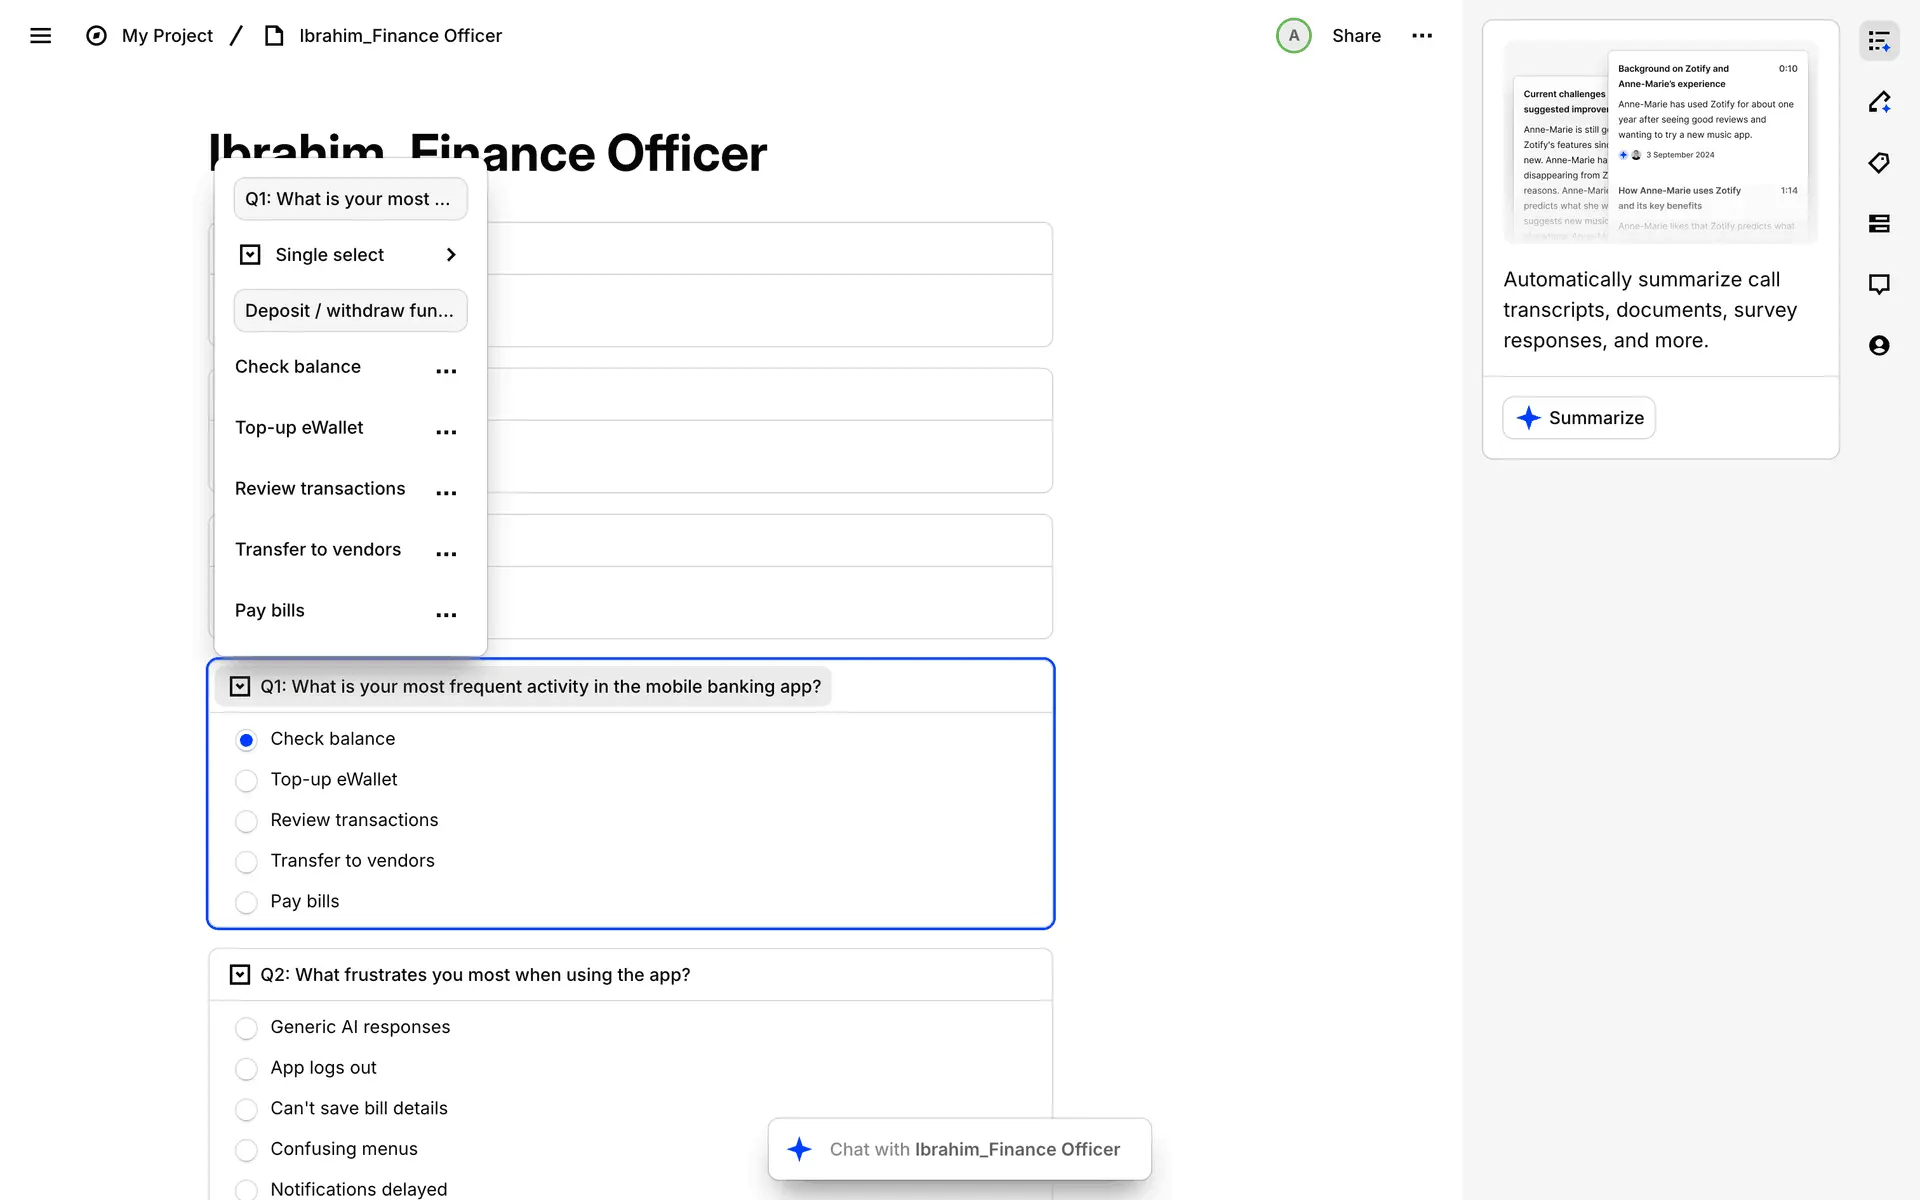Viewport: 1920px width, 1200px height.
Task: Click the AI summary panel icon
Action: [x=1879, y=41]
